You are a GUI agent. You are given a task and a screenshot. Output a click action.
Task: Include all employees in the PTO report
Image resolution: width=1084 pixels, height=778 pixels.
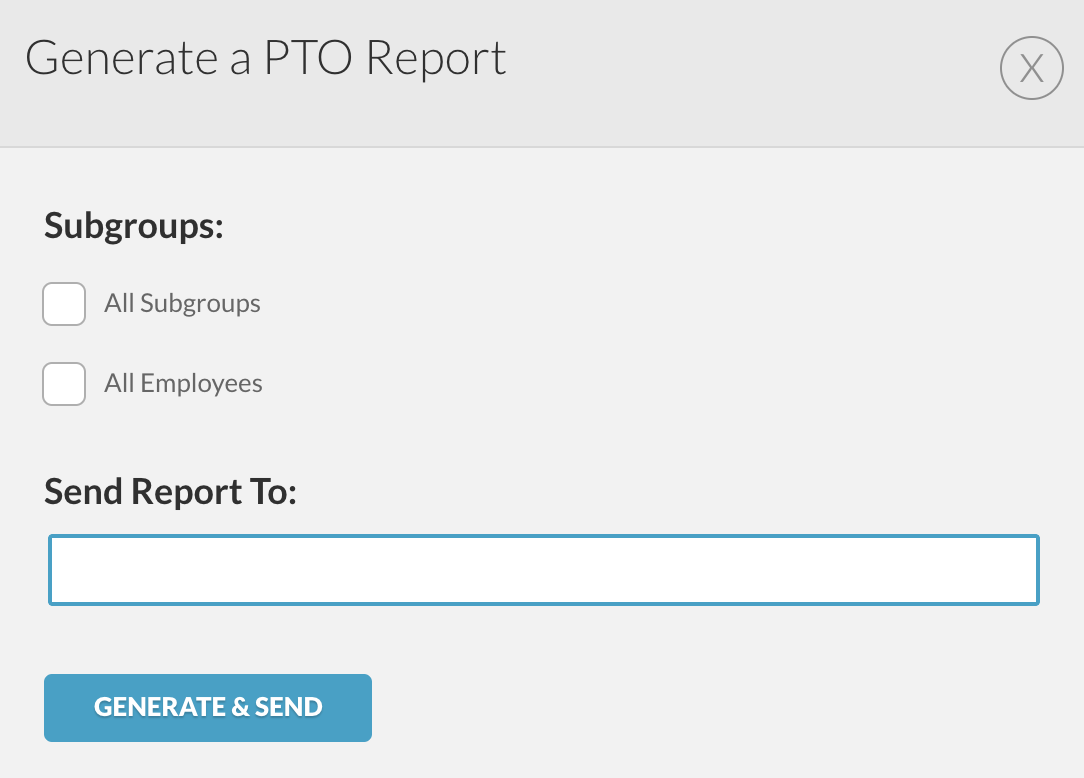[x=64, y=384]
